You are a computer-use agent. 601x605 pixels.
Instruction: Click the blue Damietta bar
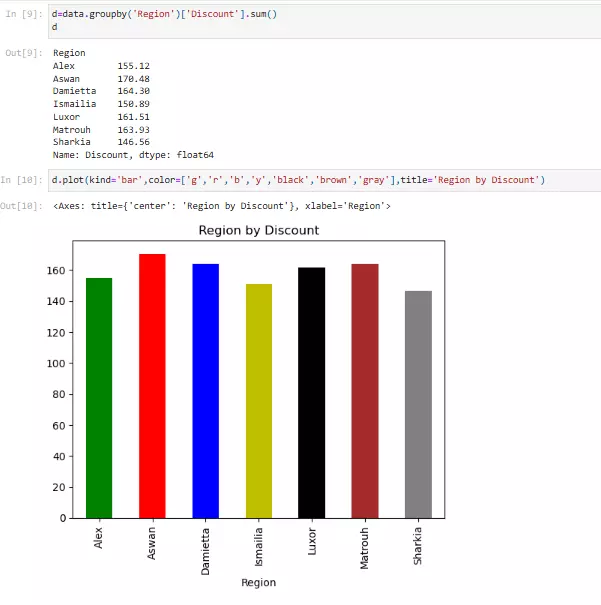[206, 391]
